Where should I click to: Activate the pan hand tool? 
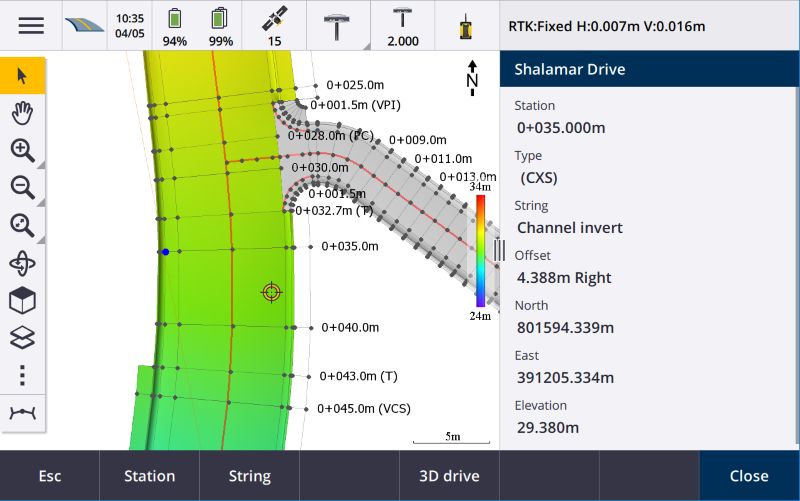pos(22,112)
